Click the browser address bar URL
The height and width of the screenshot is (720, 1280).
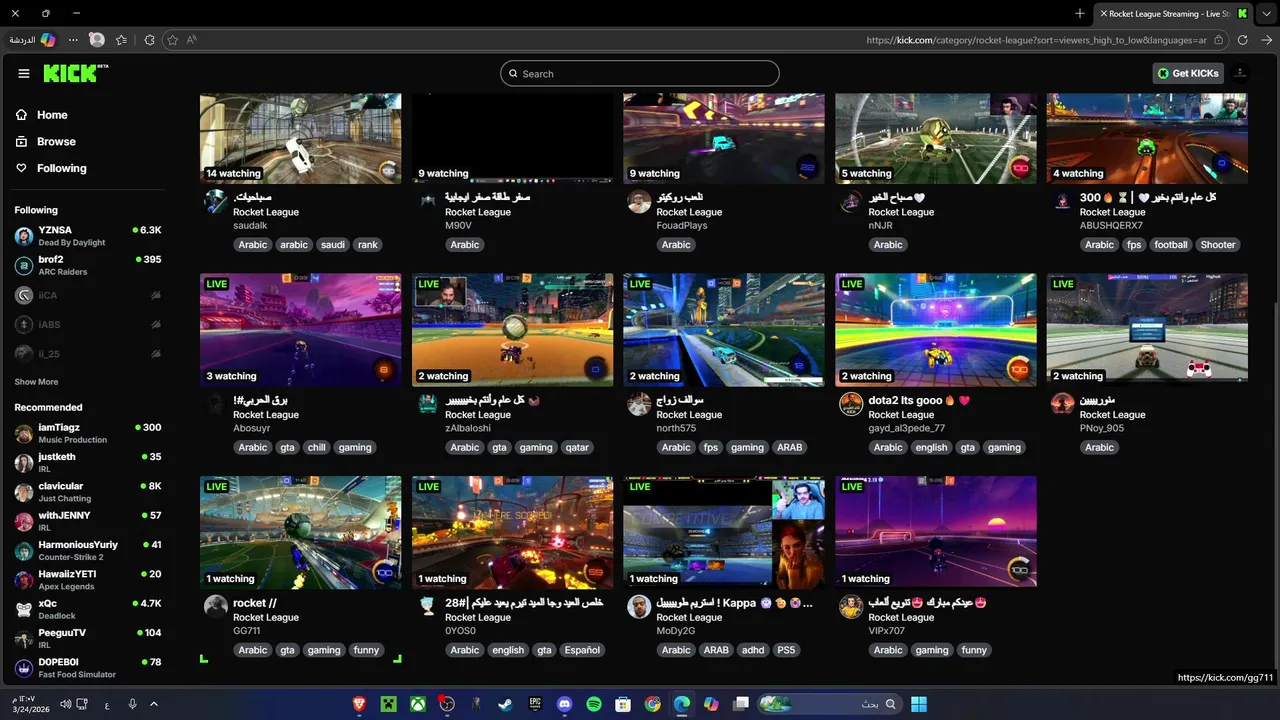pos(1037,40)
